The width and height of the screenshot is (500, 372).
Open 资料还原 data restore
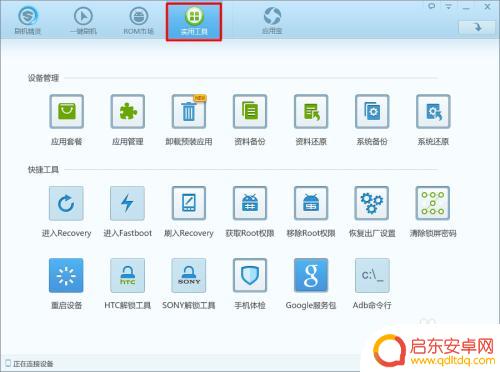pyautogui.click(x=311, y=112)
